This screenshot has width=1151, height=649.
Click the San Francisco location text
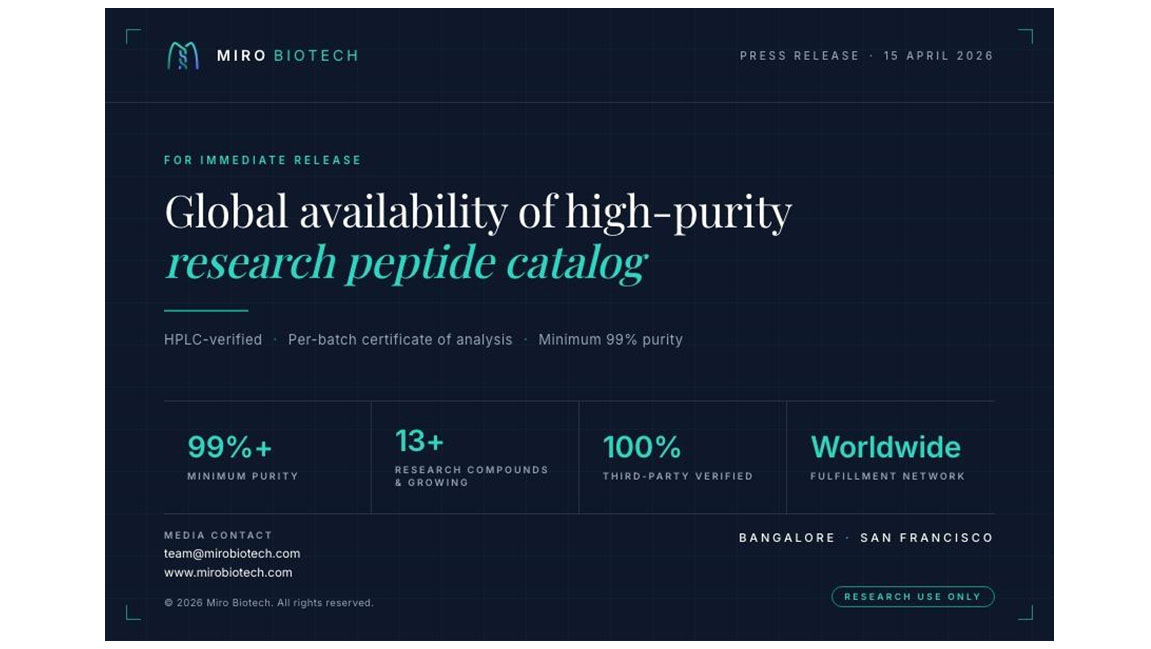[926, 538]
